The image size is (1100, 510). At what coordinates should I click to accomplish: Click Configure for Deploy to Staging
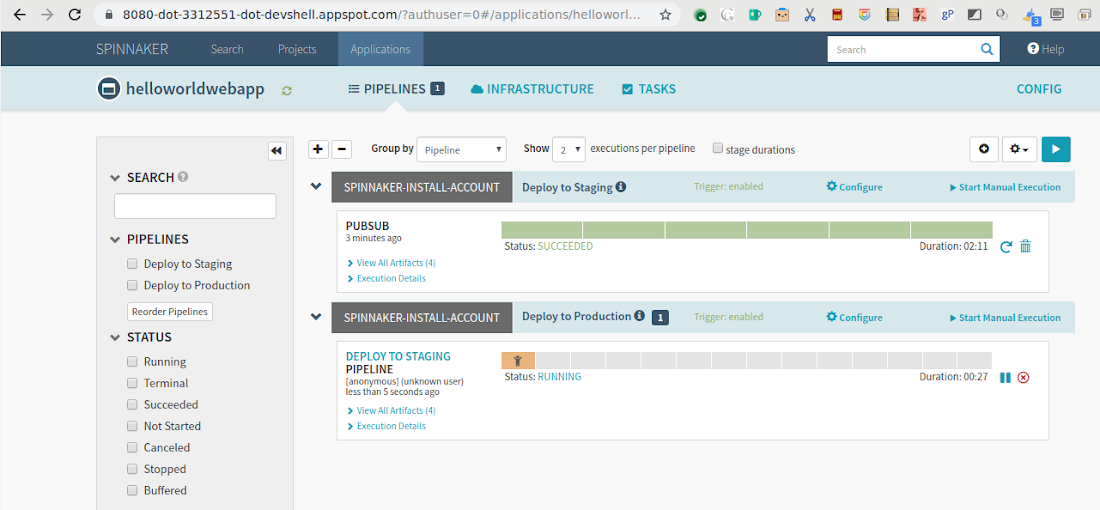coord(854,187)
